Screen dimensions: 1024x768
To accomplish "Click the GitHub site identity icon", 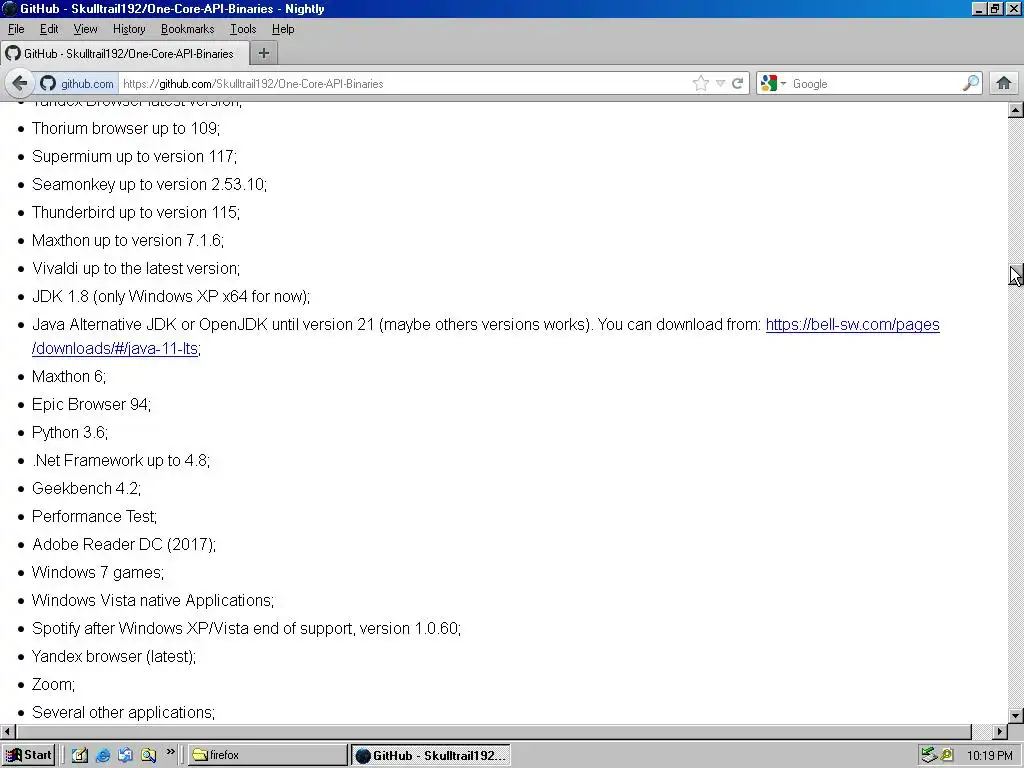I will click(x=48, y=84).
